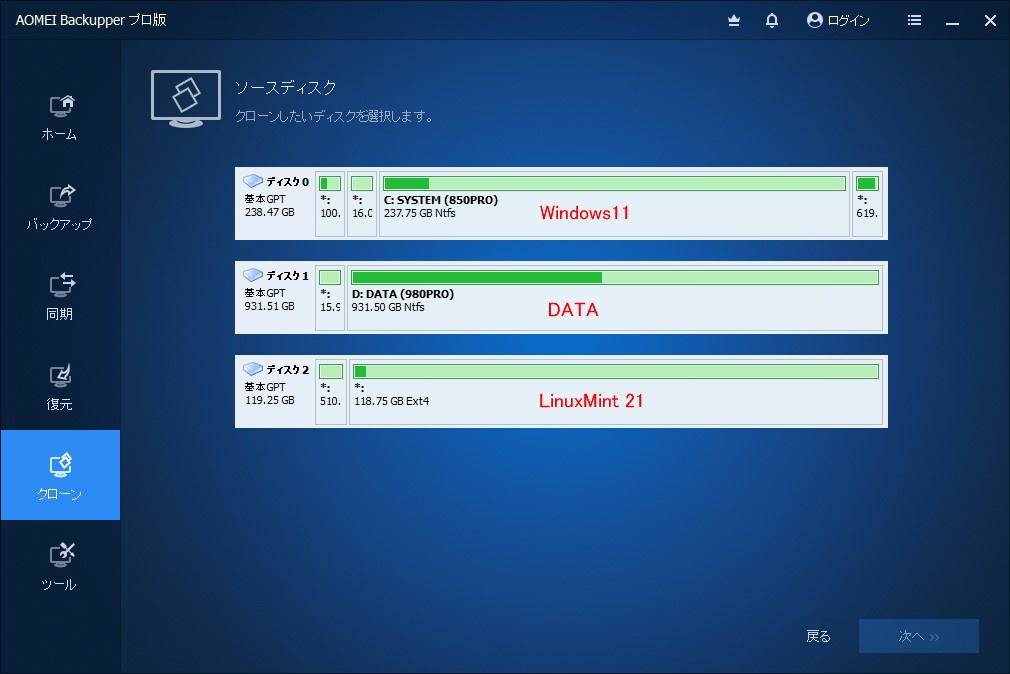The image size is (1010, 674).
Task: Click the '931.50 GB Ntfs' size text
Action: point(388,307)
